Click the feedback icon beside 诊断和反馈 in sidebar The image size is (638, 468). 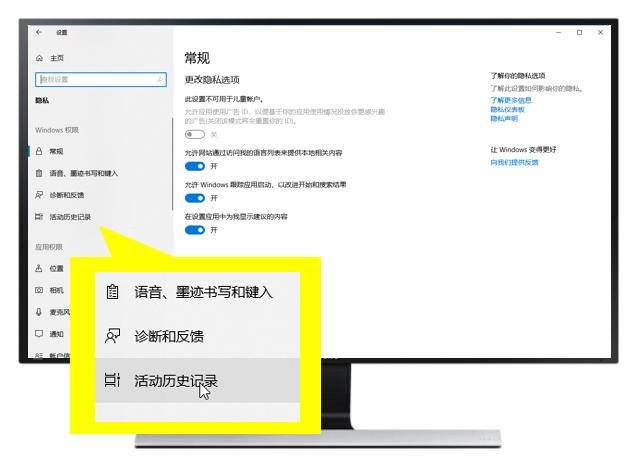click(x=39, y=195)
